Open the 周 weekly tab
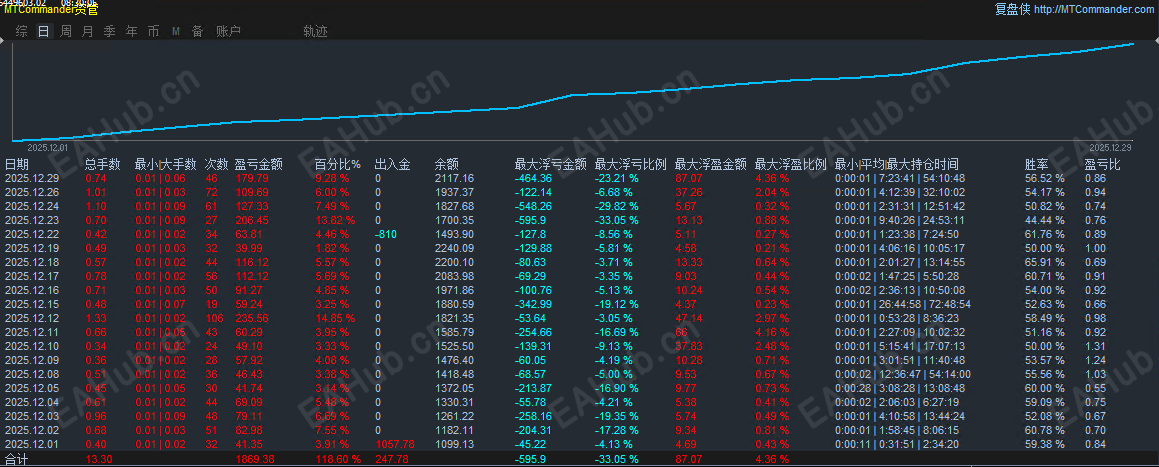This screenshot has height=467, width=1159. tap(67, 31)
